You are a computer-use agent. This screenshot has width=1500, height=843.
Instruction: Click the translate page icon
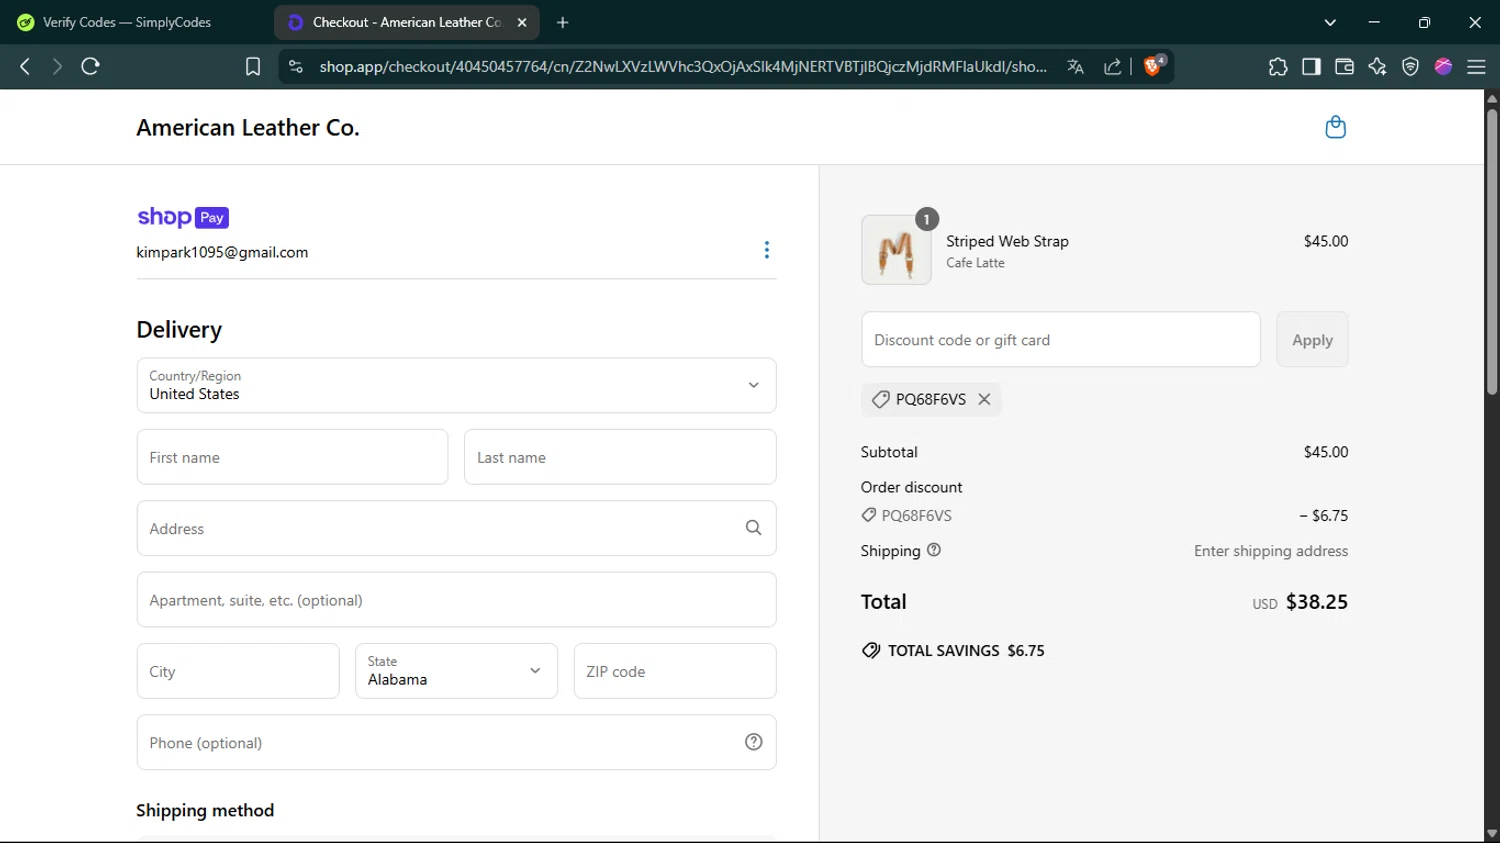tap(1075, 66)
